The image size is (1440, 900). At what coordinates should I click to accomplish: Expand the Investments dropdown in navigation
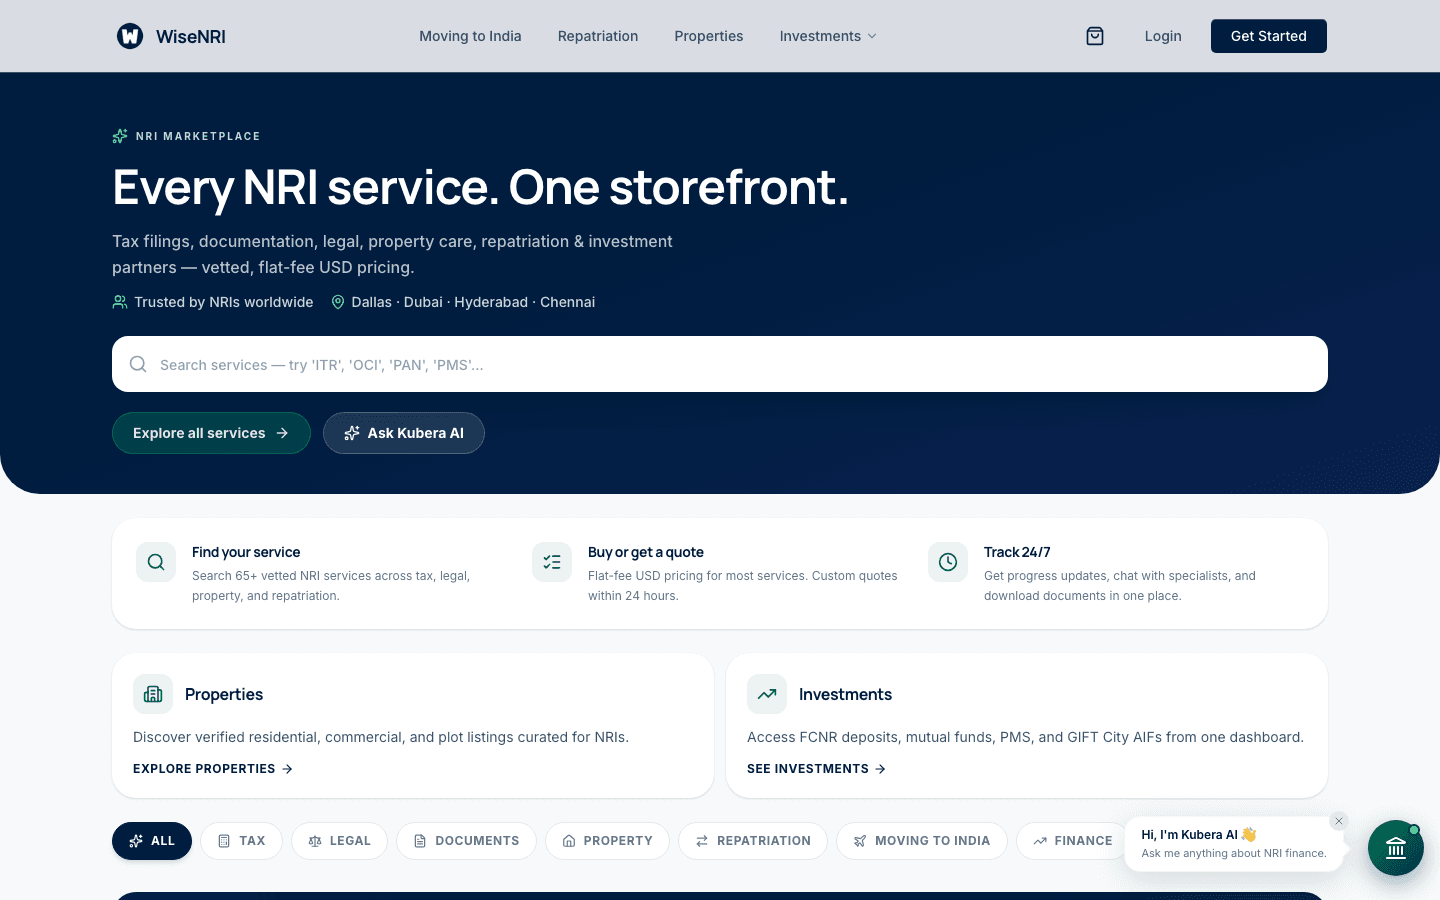[x=828, y=36]
